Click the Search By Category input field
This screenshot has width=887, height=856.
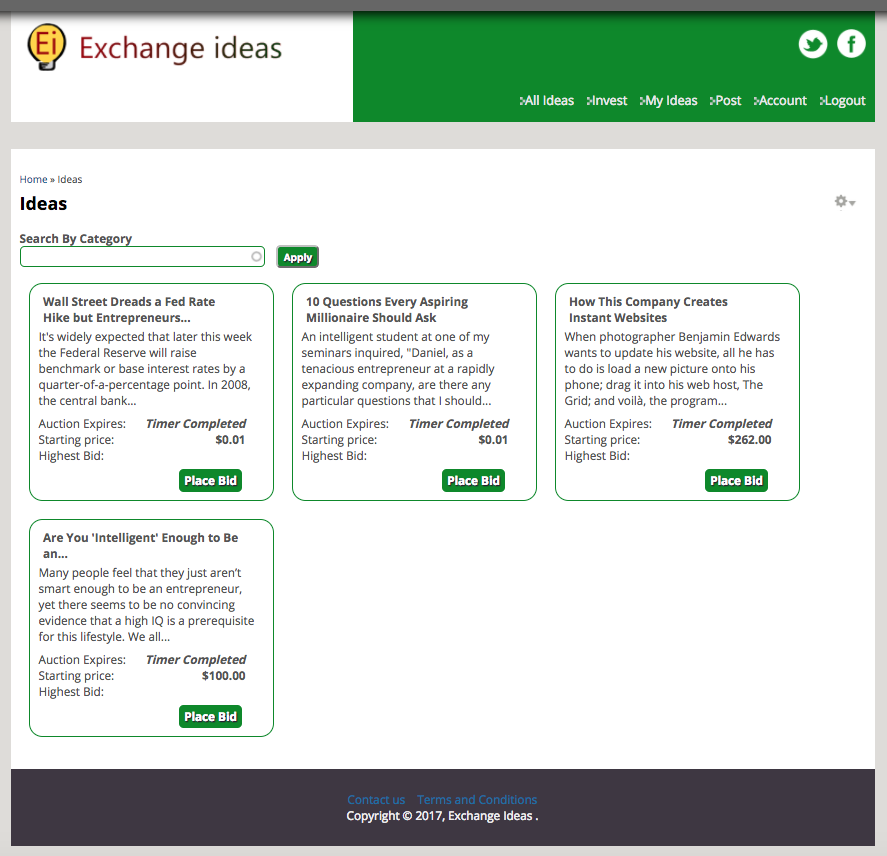coord(135,257)
